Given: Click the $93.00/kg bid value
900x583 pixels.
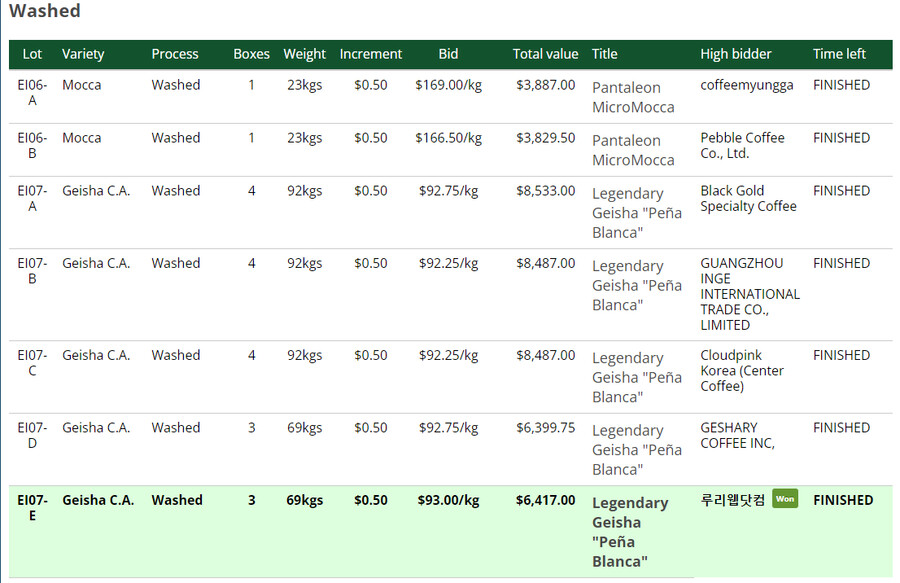Looking at the screenshot, I should (448, 500).
